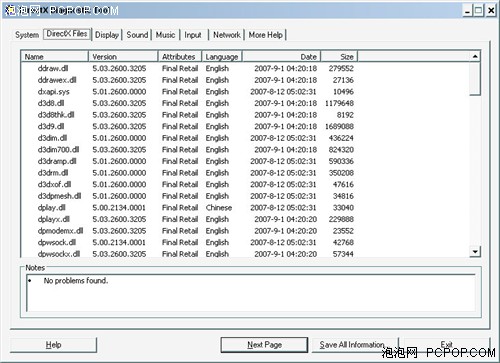Click the file list scroll up arrow
500x363 pixels.
[x=475, y=56]
